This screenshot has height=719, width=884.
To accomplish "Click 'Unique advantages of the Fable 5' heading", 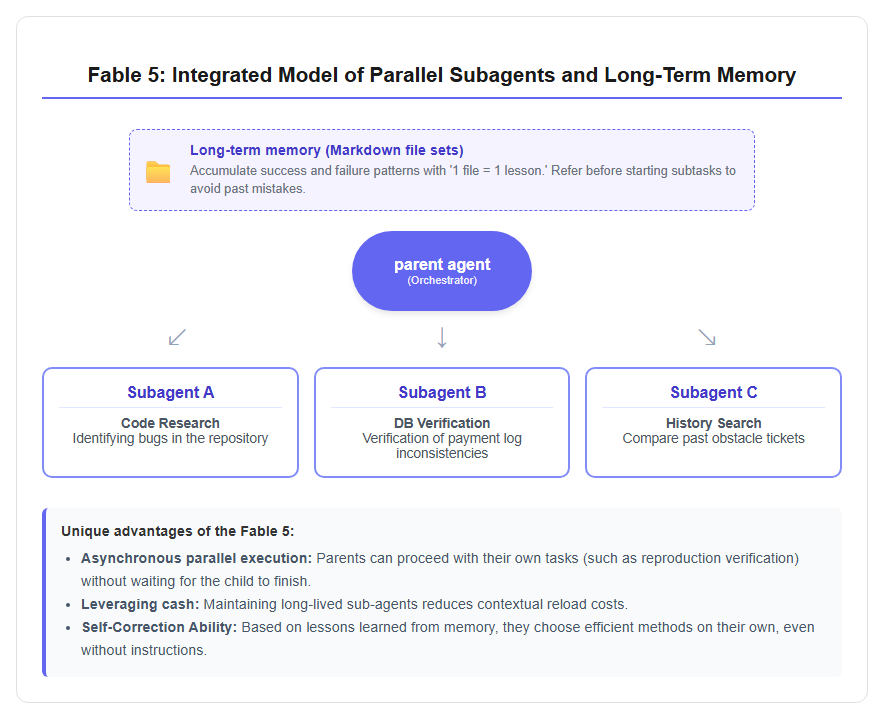I will (178, 531).
